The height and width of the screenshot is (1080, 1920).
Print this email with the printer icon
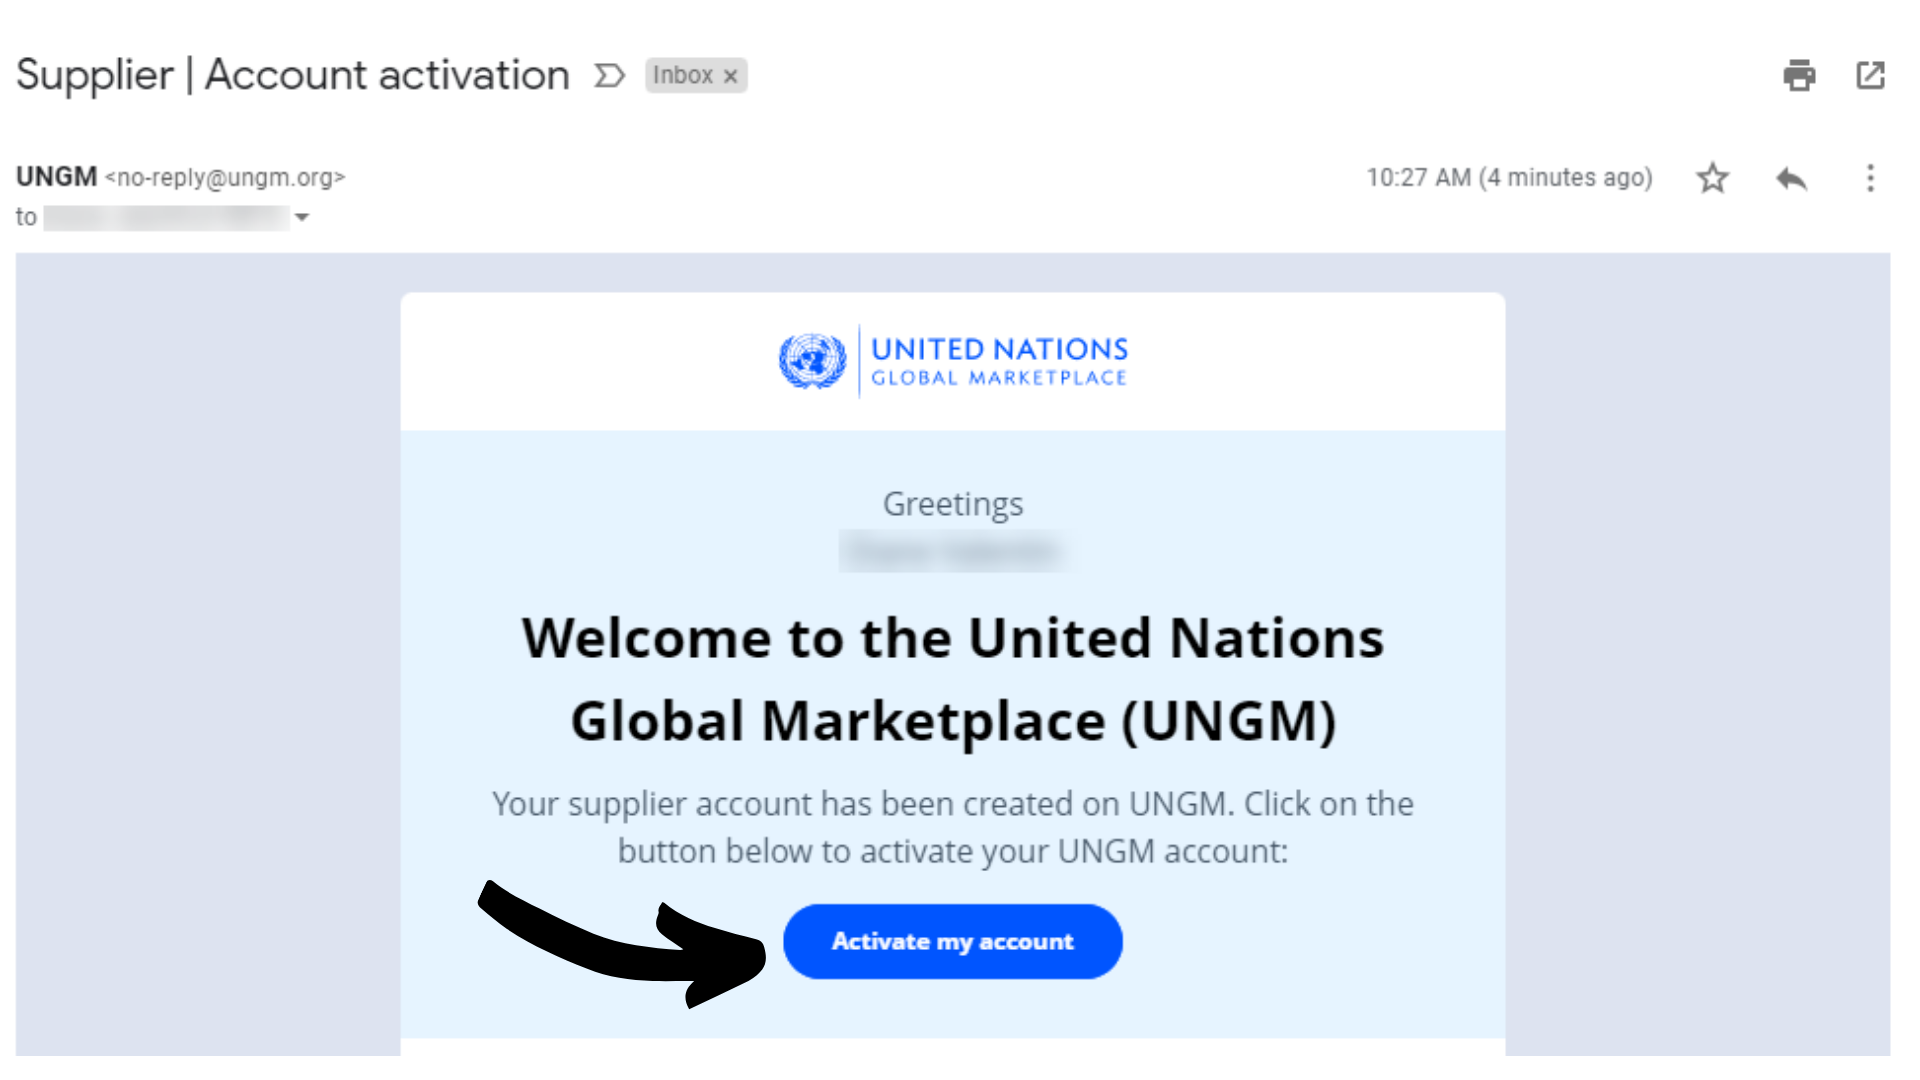pyautogui.click(x=1799, y=75)
